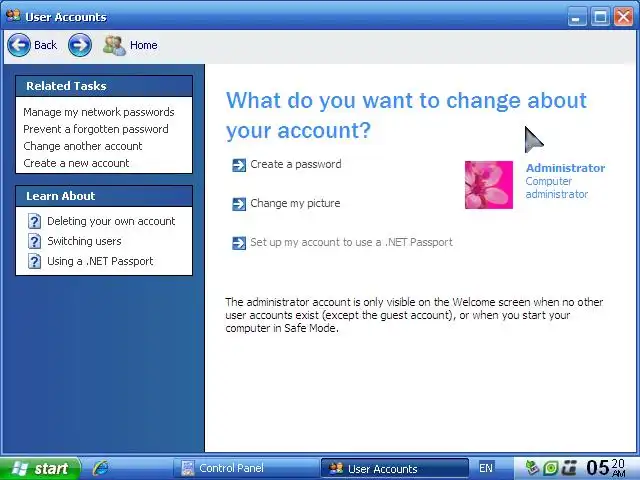640x480 pixels.
Task: Open Using a .NET Passport help
Action: (x=100, y=261)
